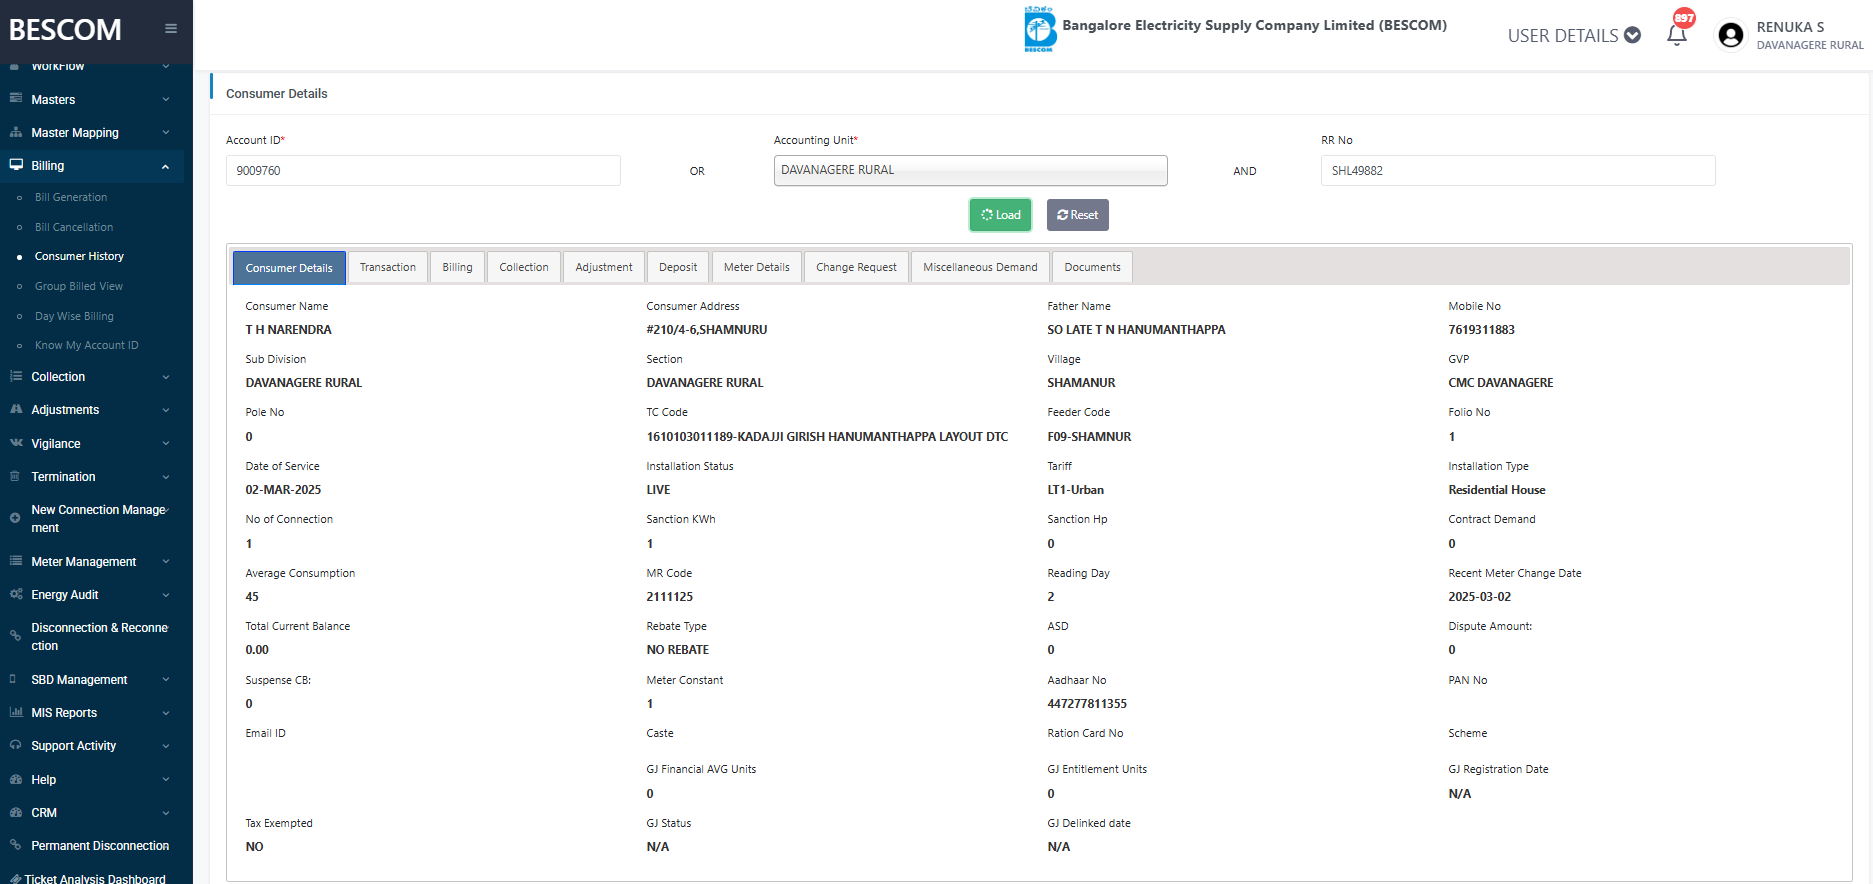Switch to the Documents tab
Viewport: 1873px width, 884px height.
click(x=1092, y=267)
